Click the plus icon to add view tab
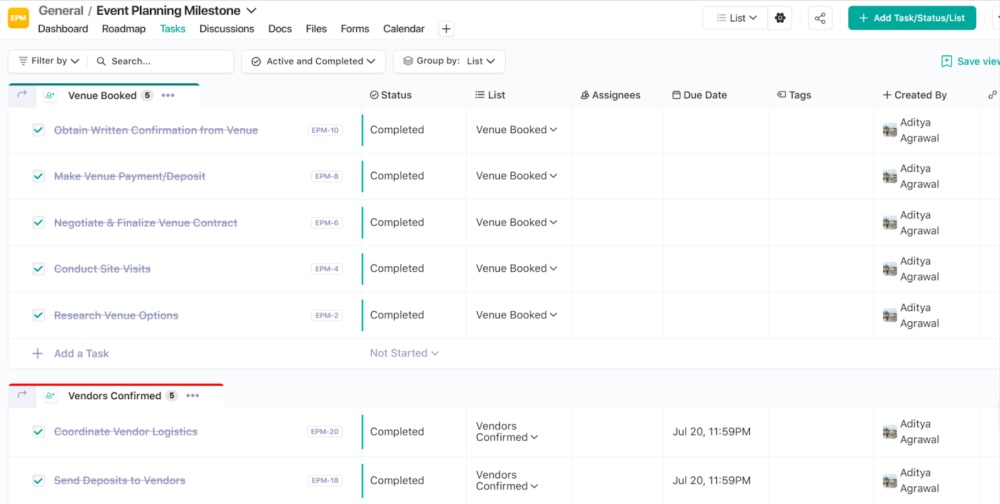1000x504 pixels. click(446, 29)
